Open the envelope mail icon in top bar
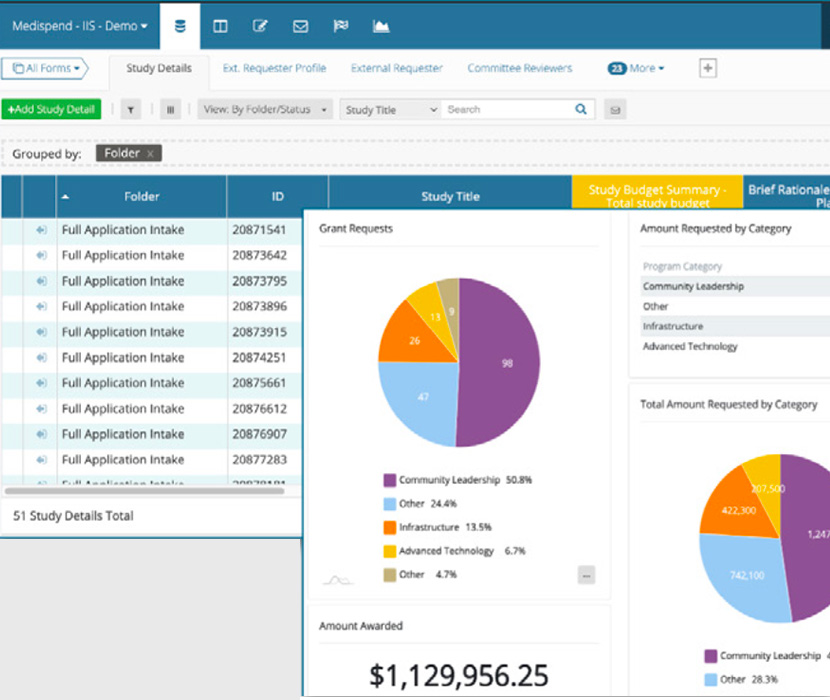Image resolution: width=830 pixels, height=700 pixels. [300, 26]
